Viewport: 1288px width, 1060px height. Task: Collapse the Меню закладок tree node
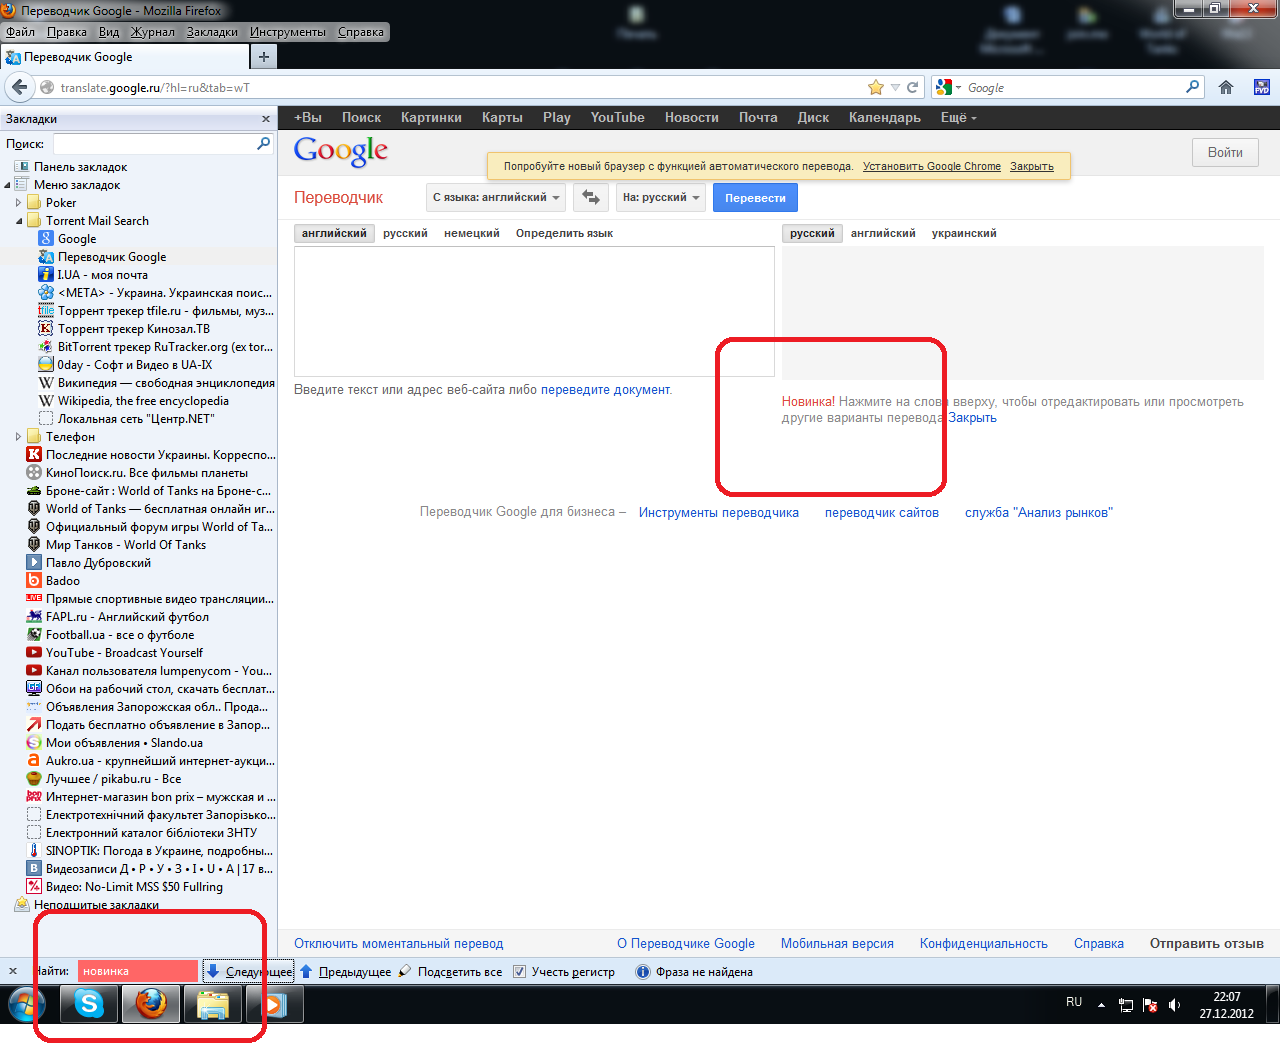point(7,185)
